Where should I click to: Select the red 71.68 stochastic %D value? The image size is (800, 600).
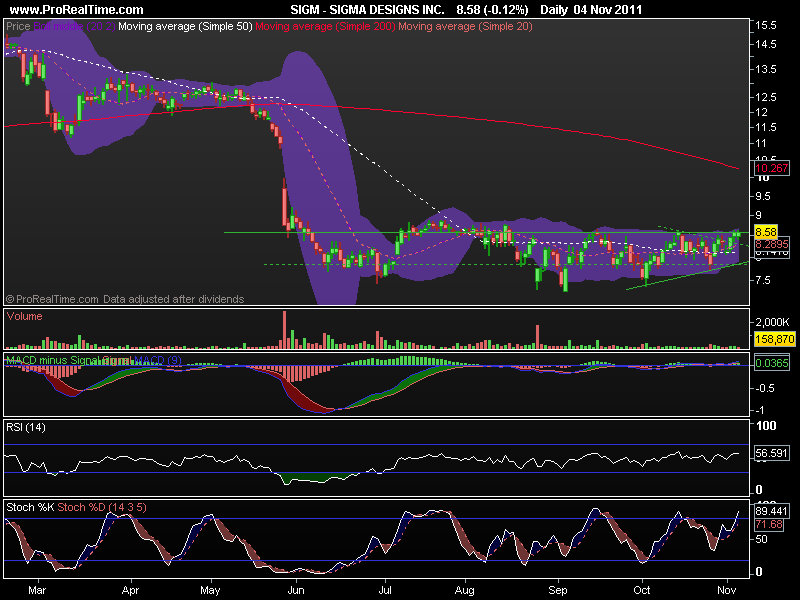769,524
